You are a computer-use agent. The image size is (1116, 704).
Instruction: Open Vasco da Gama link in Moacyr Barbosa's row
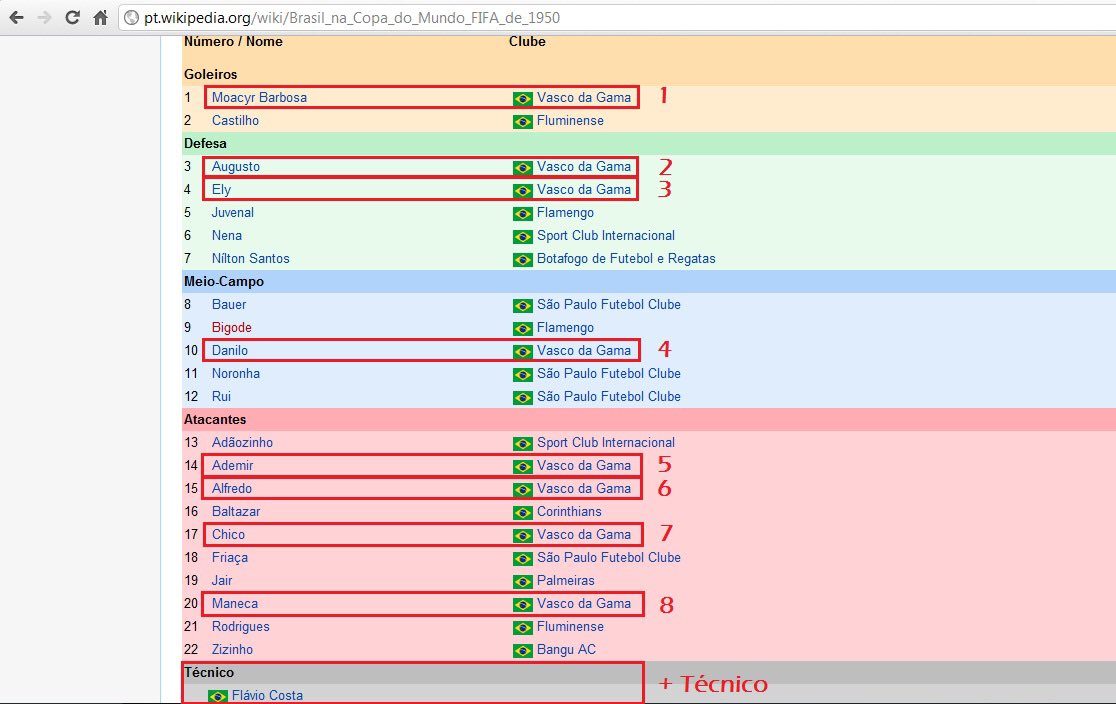pyautogui.click(x=584, y=98)
